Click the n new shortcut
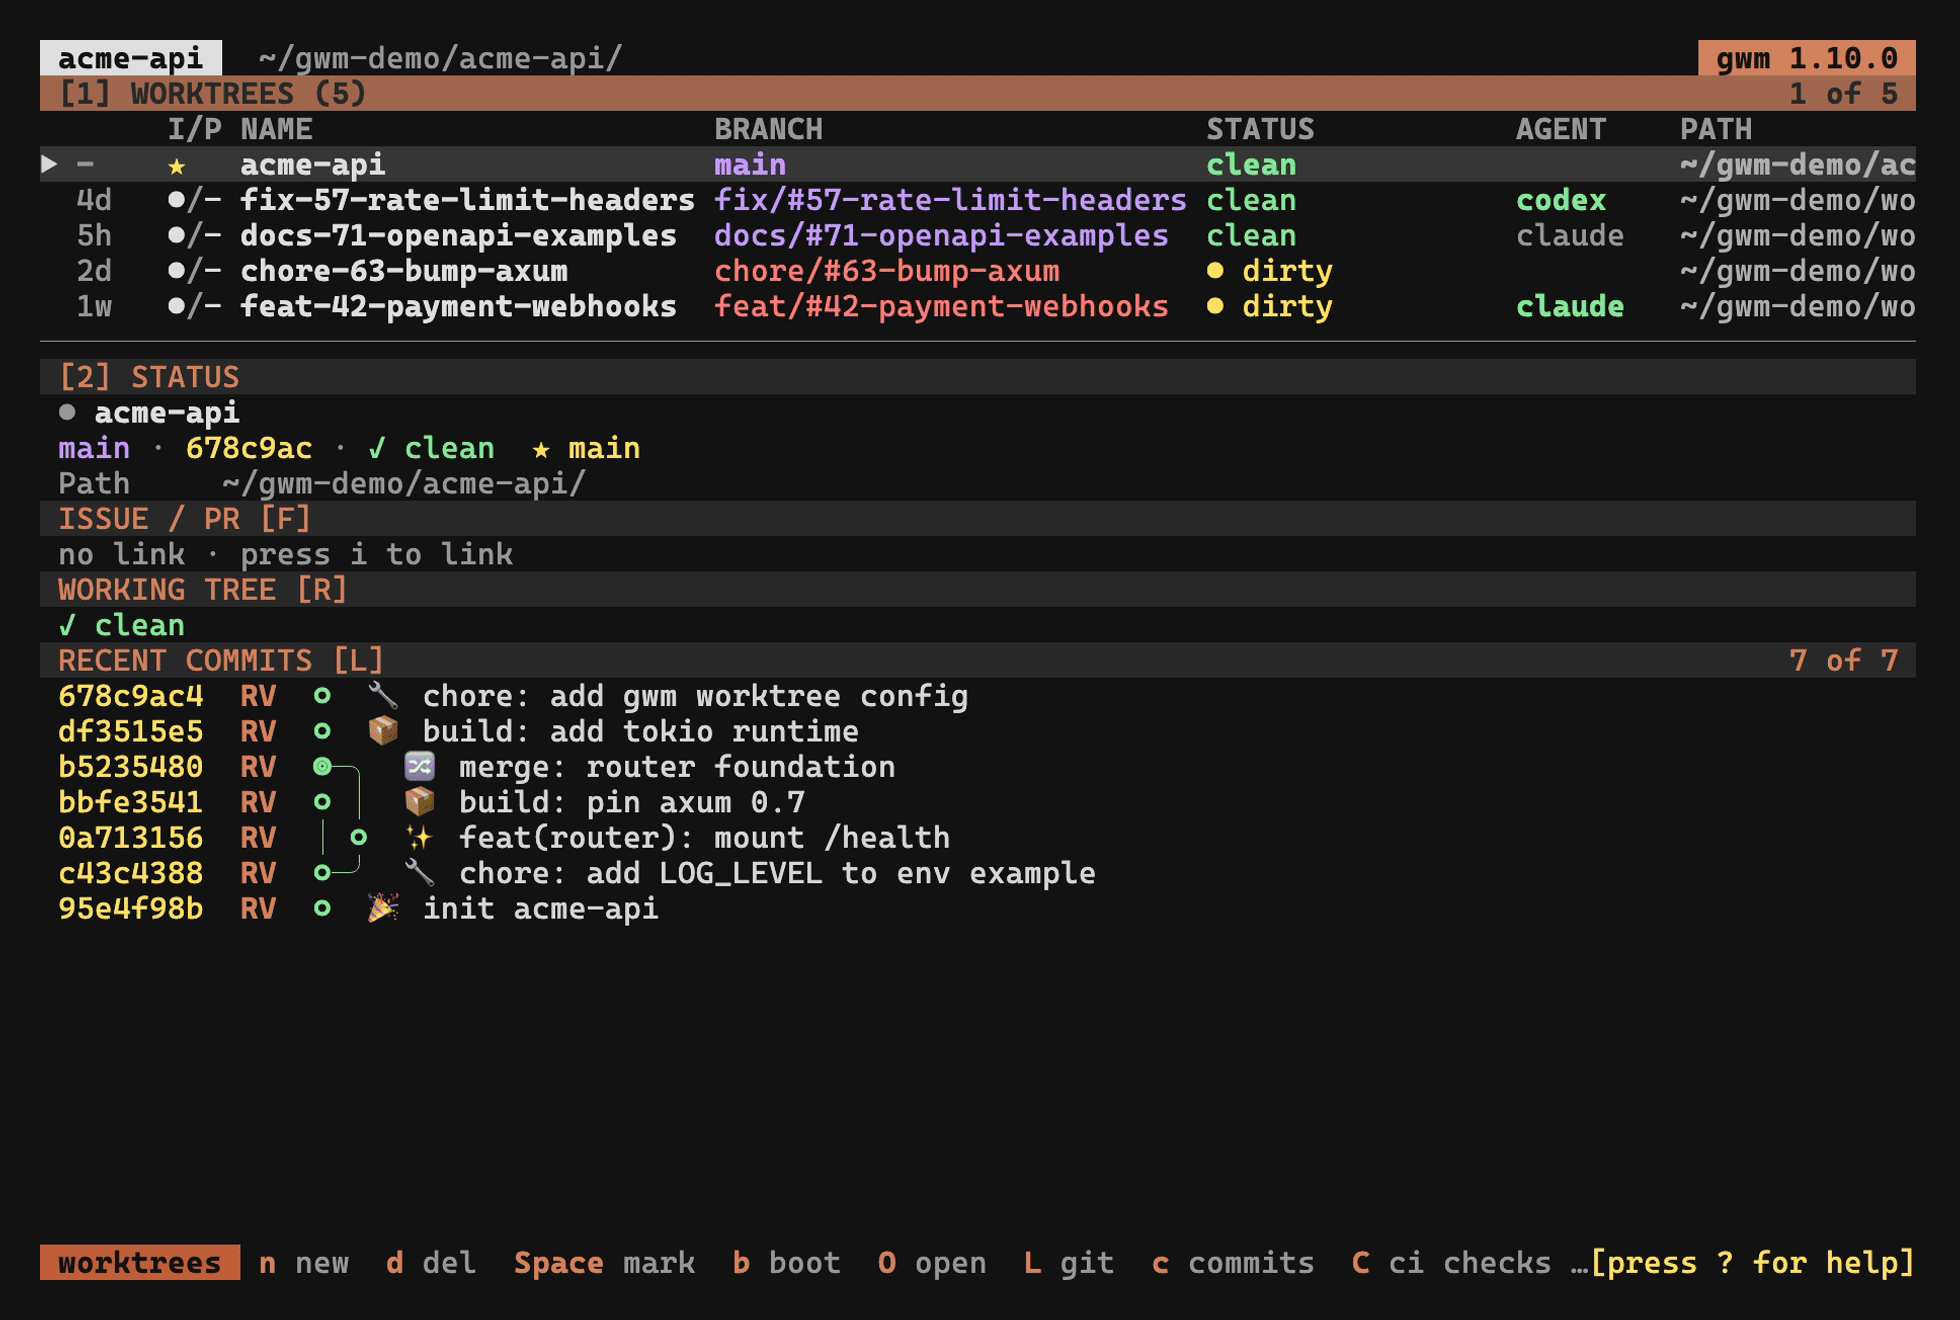This screenshot has width=1960, height=1320. click(304, 1263)
